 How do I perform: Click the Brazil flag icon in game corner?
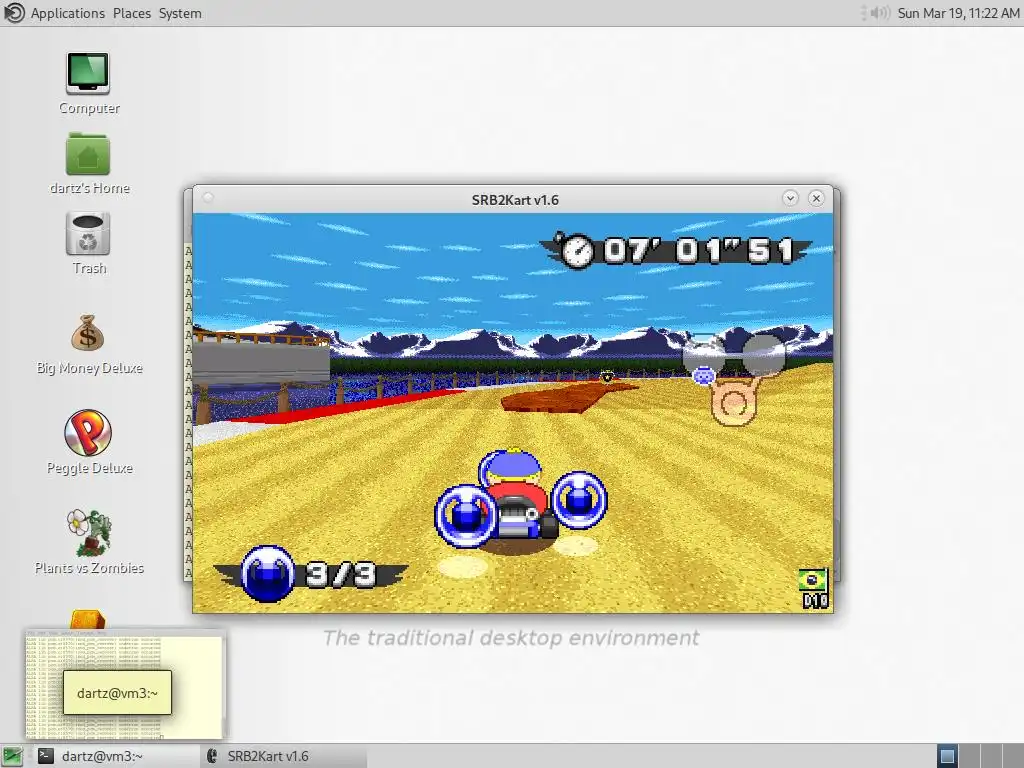click(x=812, y=580)
